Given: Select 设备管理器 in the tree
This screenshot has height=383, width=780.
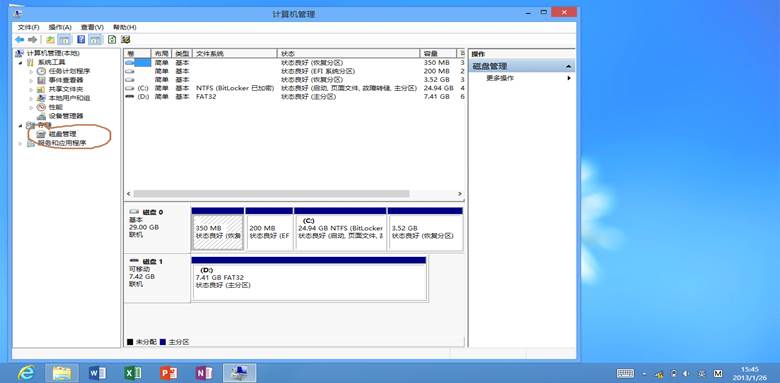Looking at the screenshot, I should (x=66, y=116).
